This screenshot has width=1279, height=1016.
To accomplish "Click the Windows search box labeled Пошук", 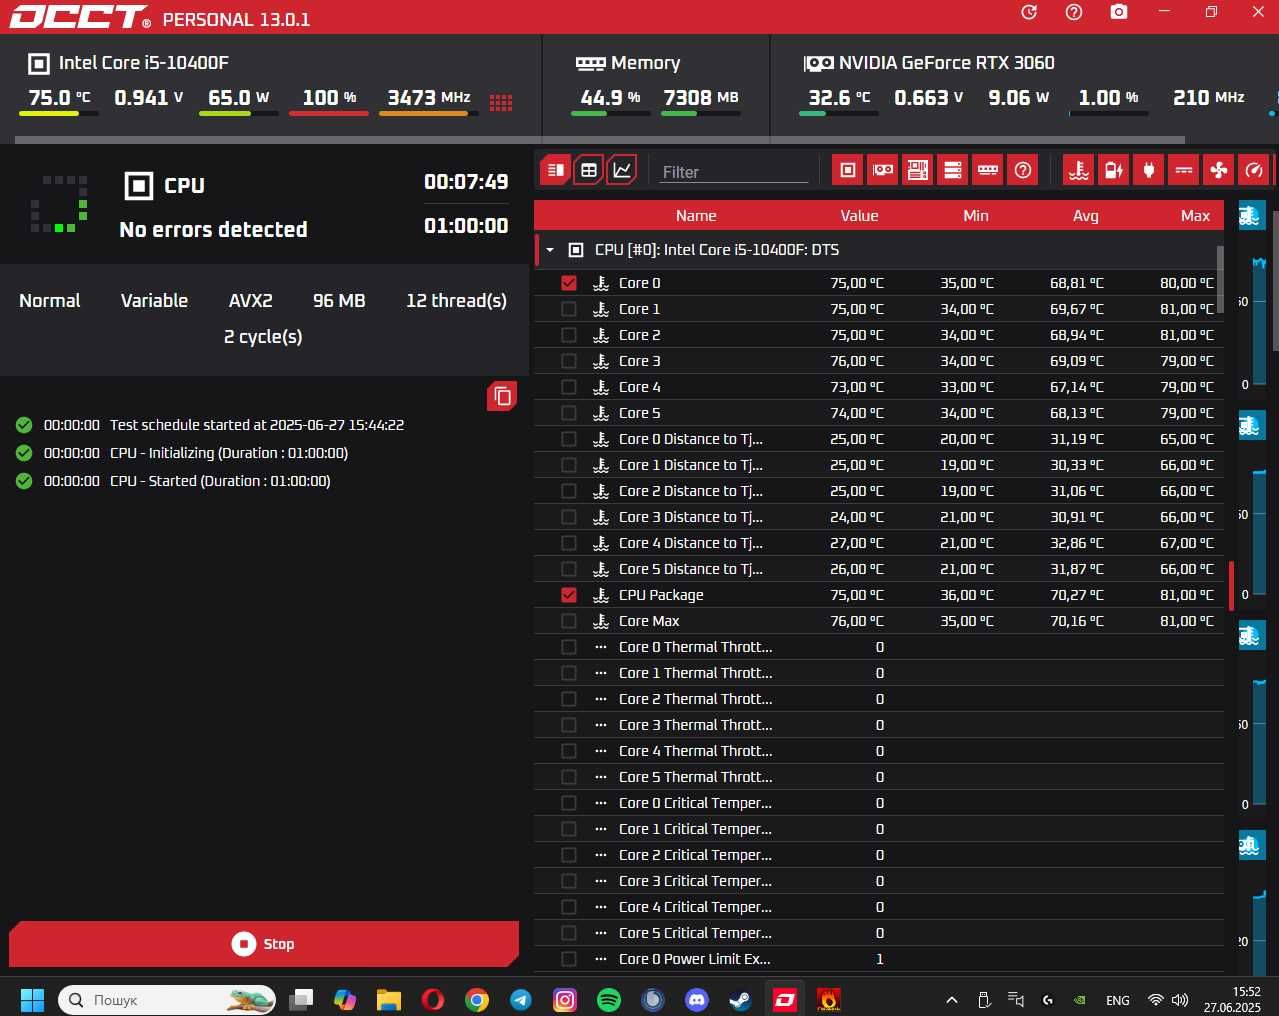I will [x=167, y=999].
